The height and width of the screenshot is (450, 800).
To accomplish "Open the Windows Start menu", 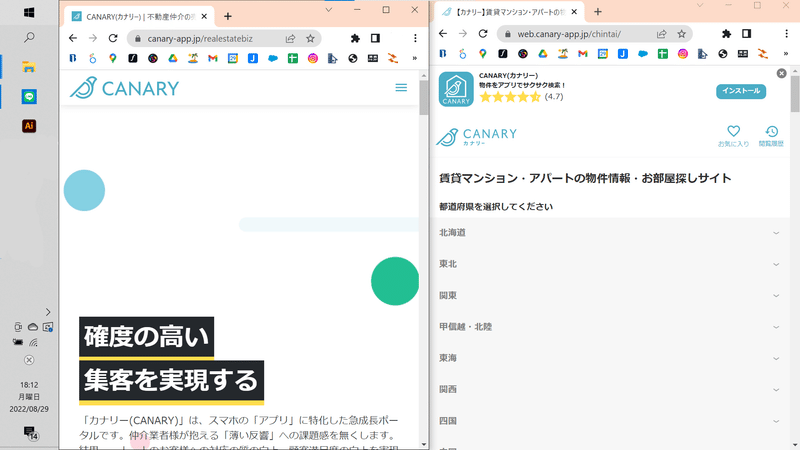I will point(29,12).
